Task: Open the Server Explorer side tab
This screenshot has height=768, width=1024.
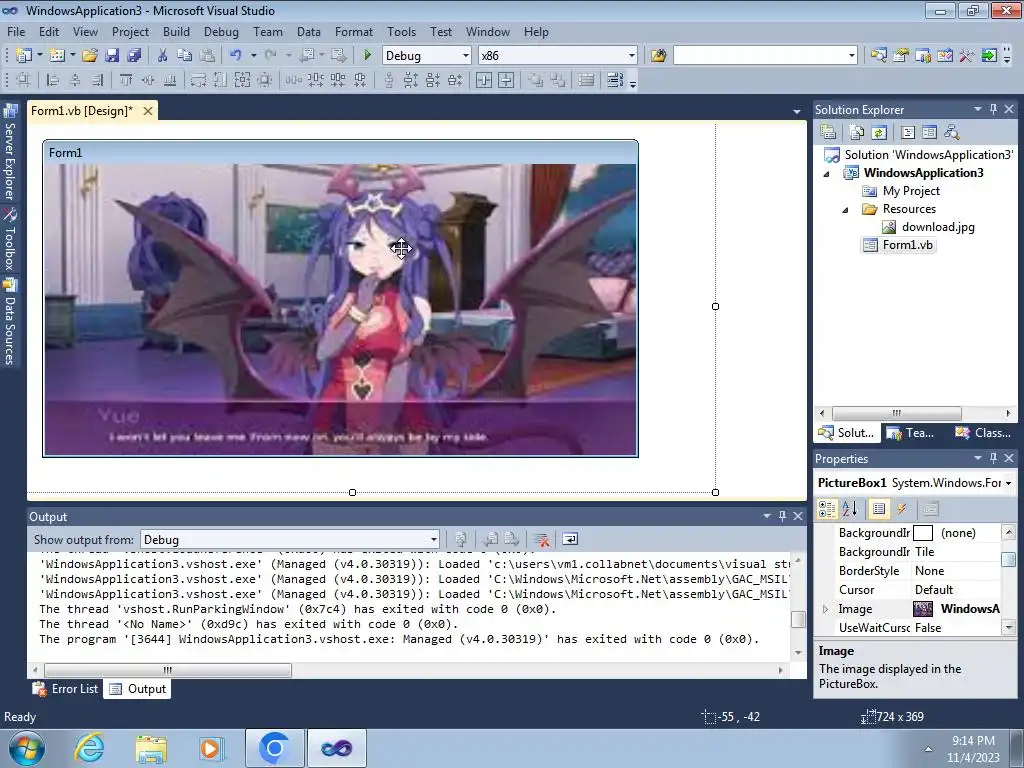Action: [10, 152]
